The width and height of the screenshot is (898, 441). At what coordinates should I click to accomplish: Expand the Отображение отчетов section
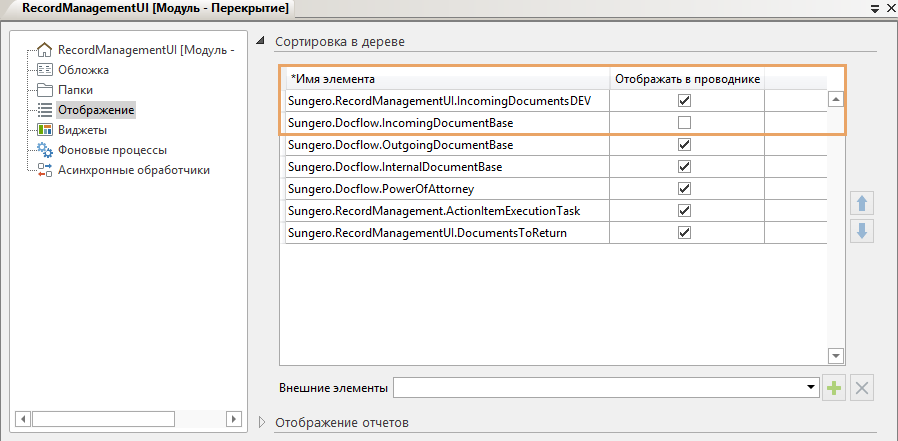coord(263,423)
